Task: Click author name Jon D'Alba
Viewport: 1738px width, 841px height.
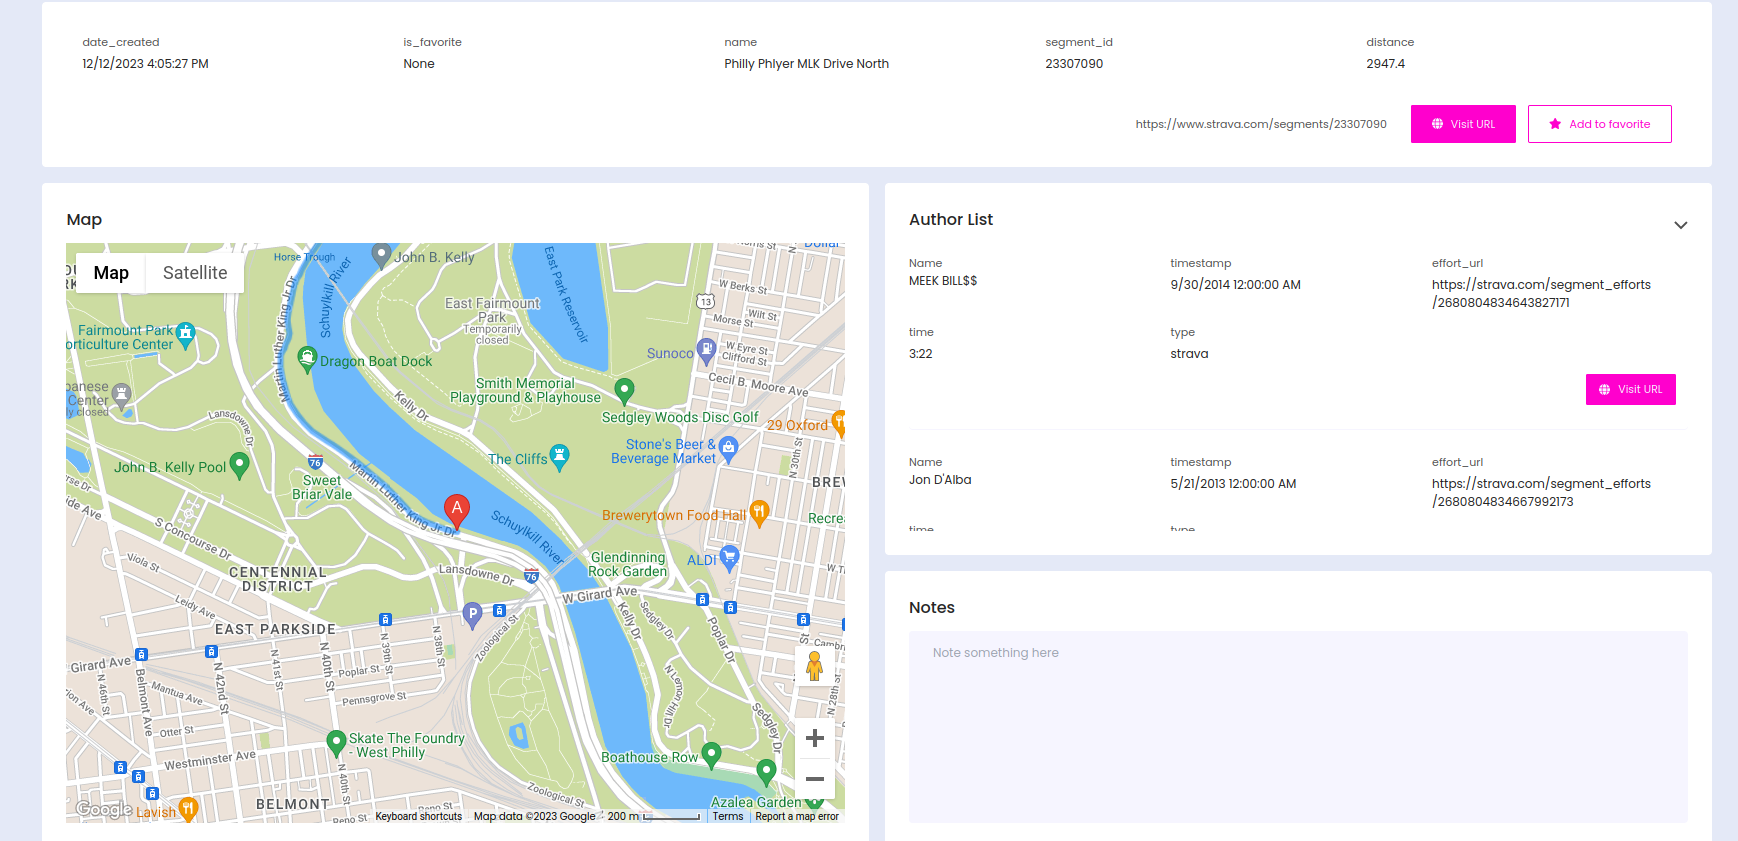Action: coord(940,480)
